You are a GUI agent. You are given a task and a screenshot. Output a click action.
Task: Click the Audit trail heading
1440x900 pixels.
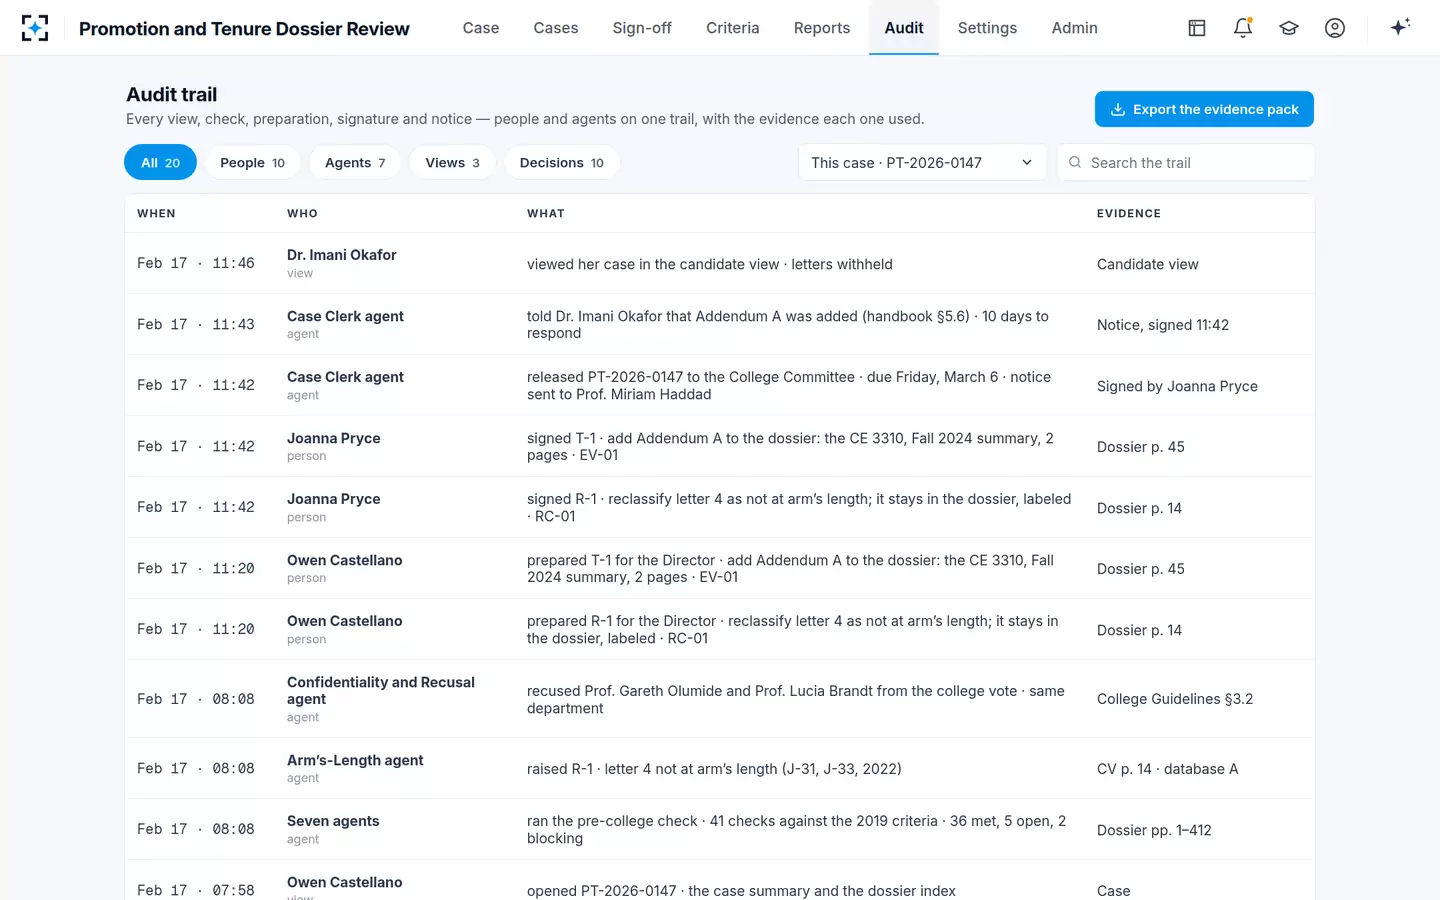point(172,94)
